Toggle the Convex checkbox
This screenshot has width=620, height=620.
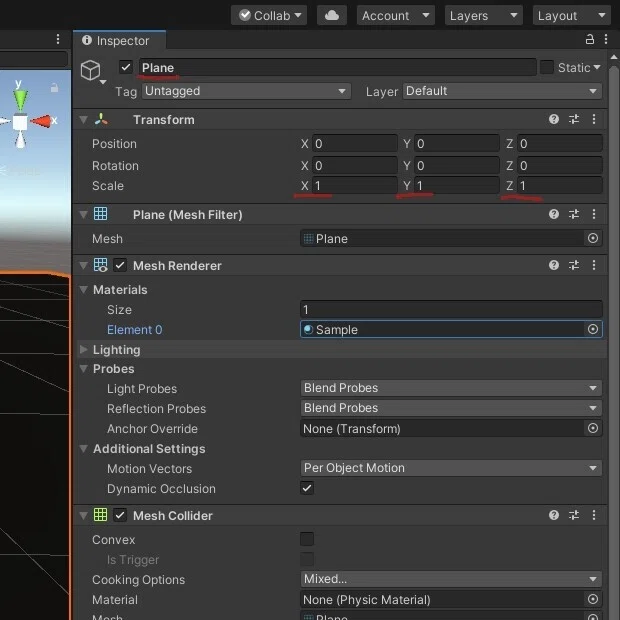point(307,539)
